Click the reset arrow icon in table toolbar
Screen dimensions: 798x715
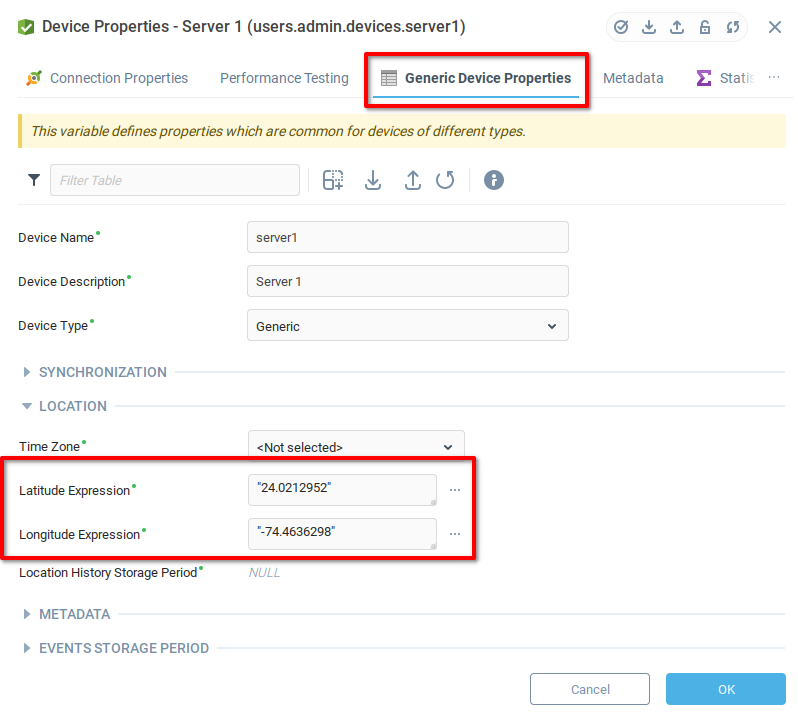(446, 180)
